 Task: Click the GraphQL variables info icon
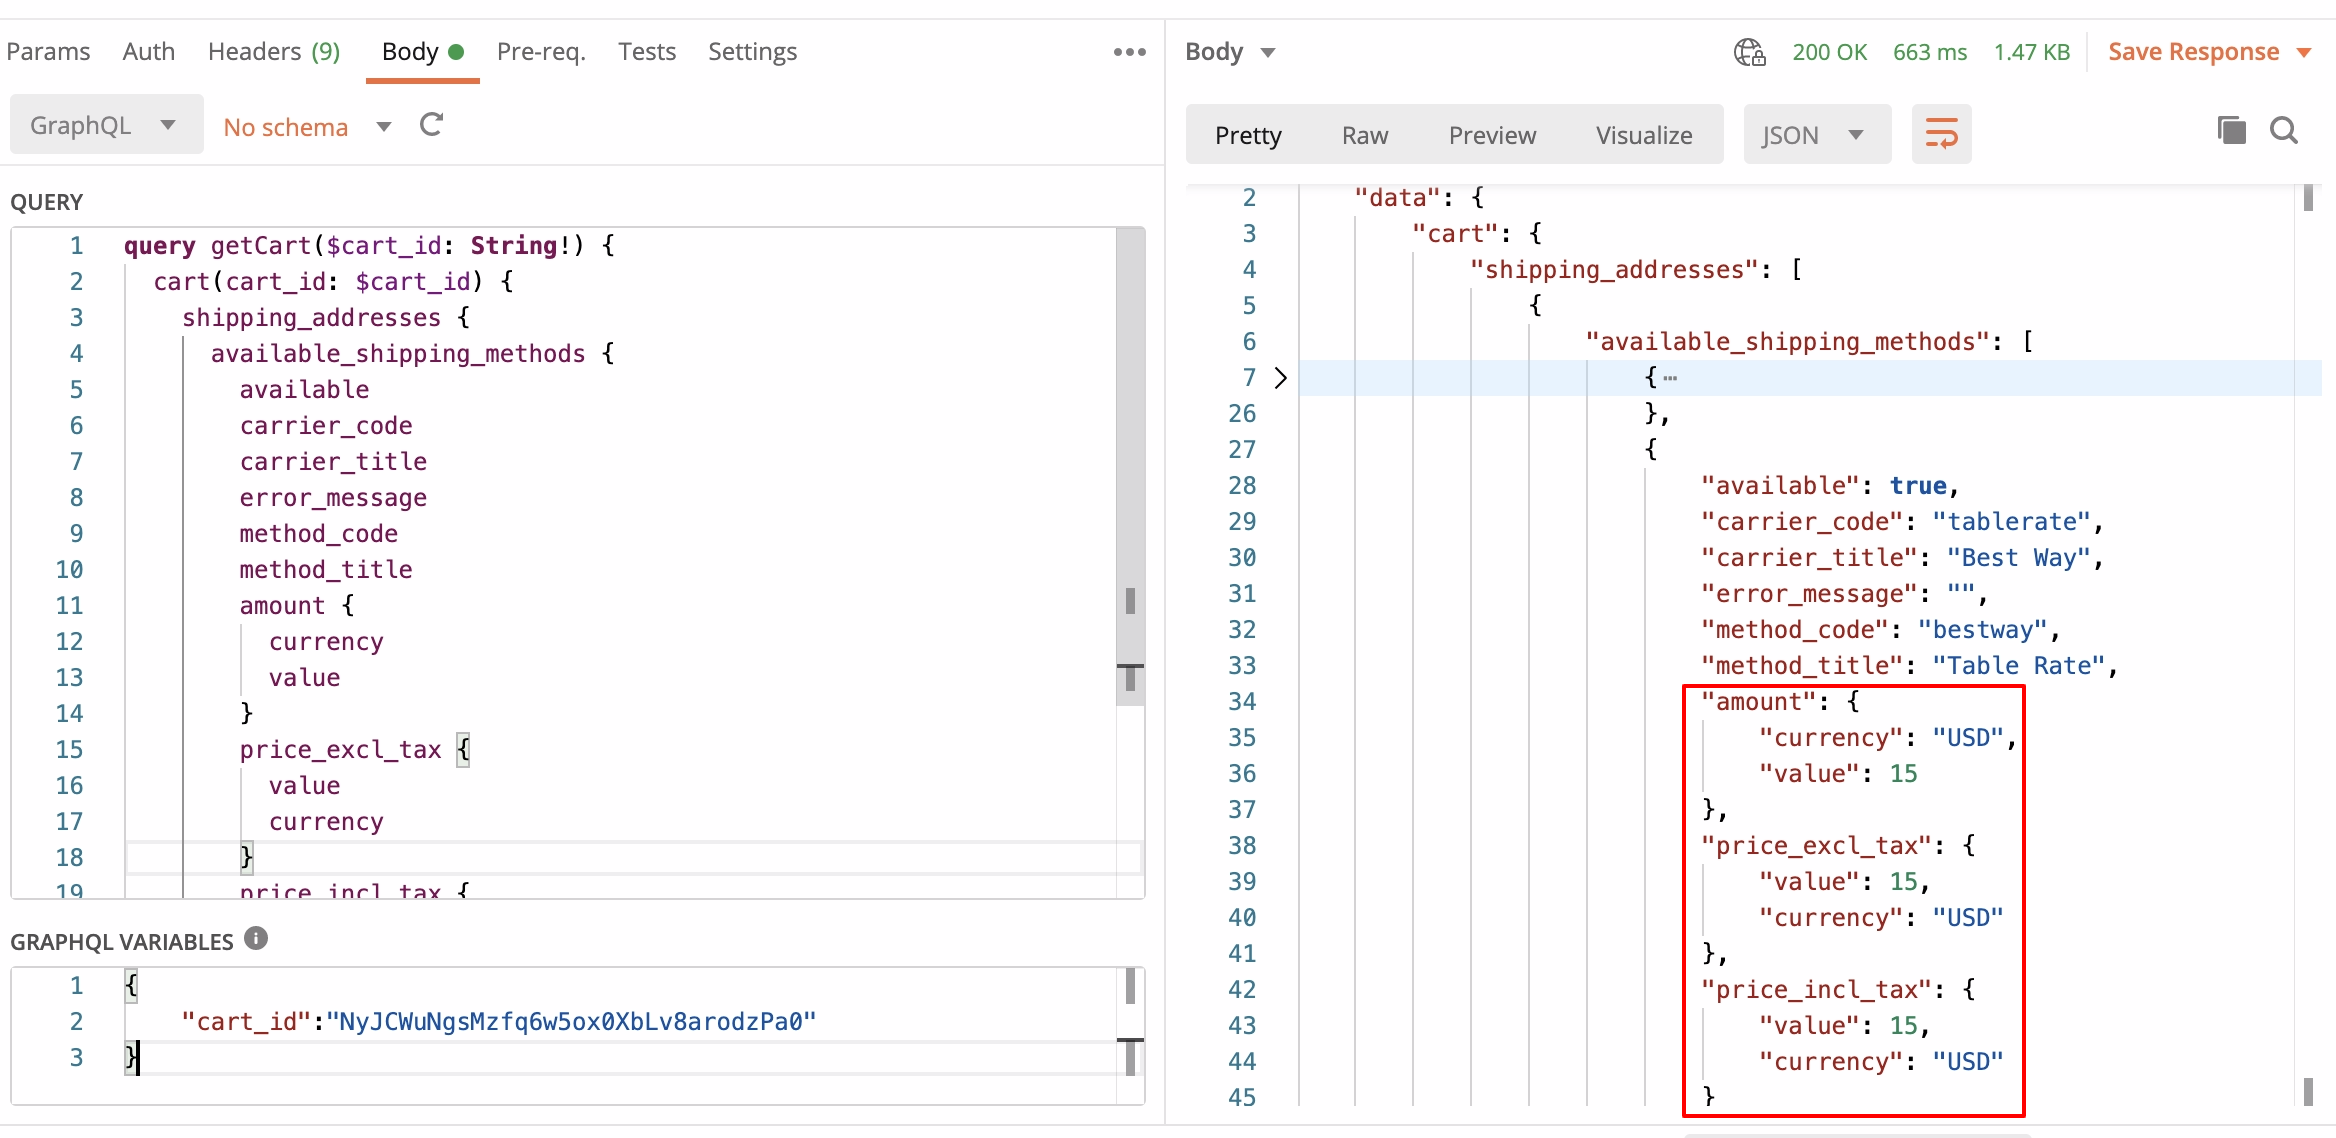click(x=256, y=939)
